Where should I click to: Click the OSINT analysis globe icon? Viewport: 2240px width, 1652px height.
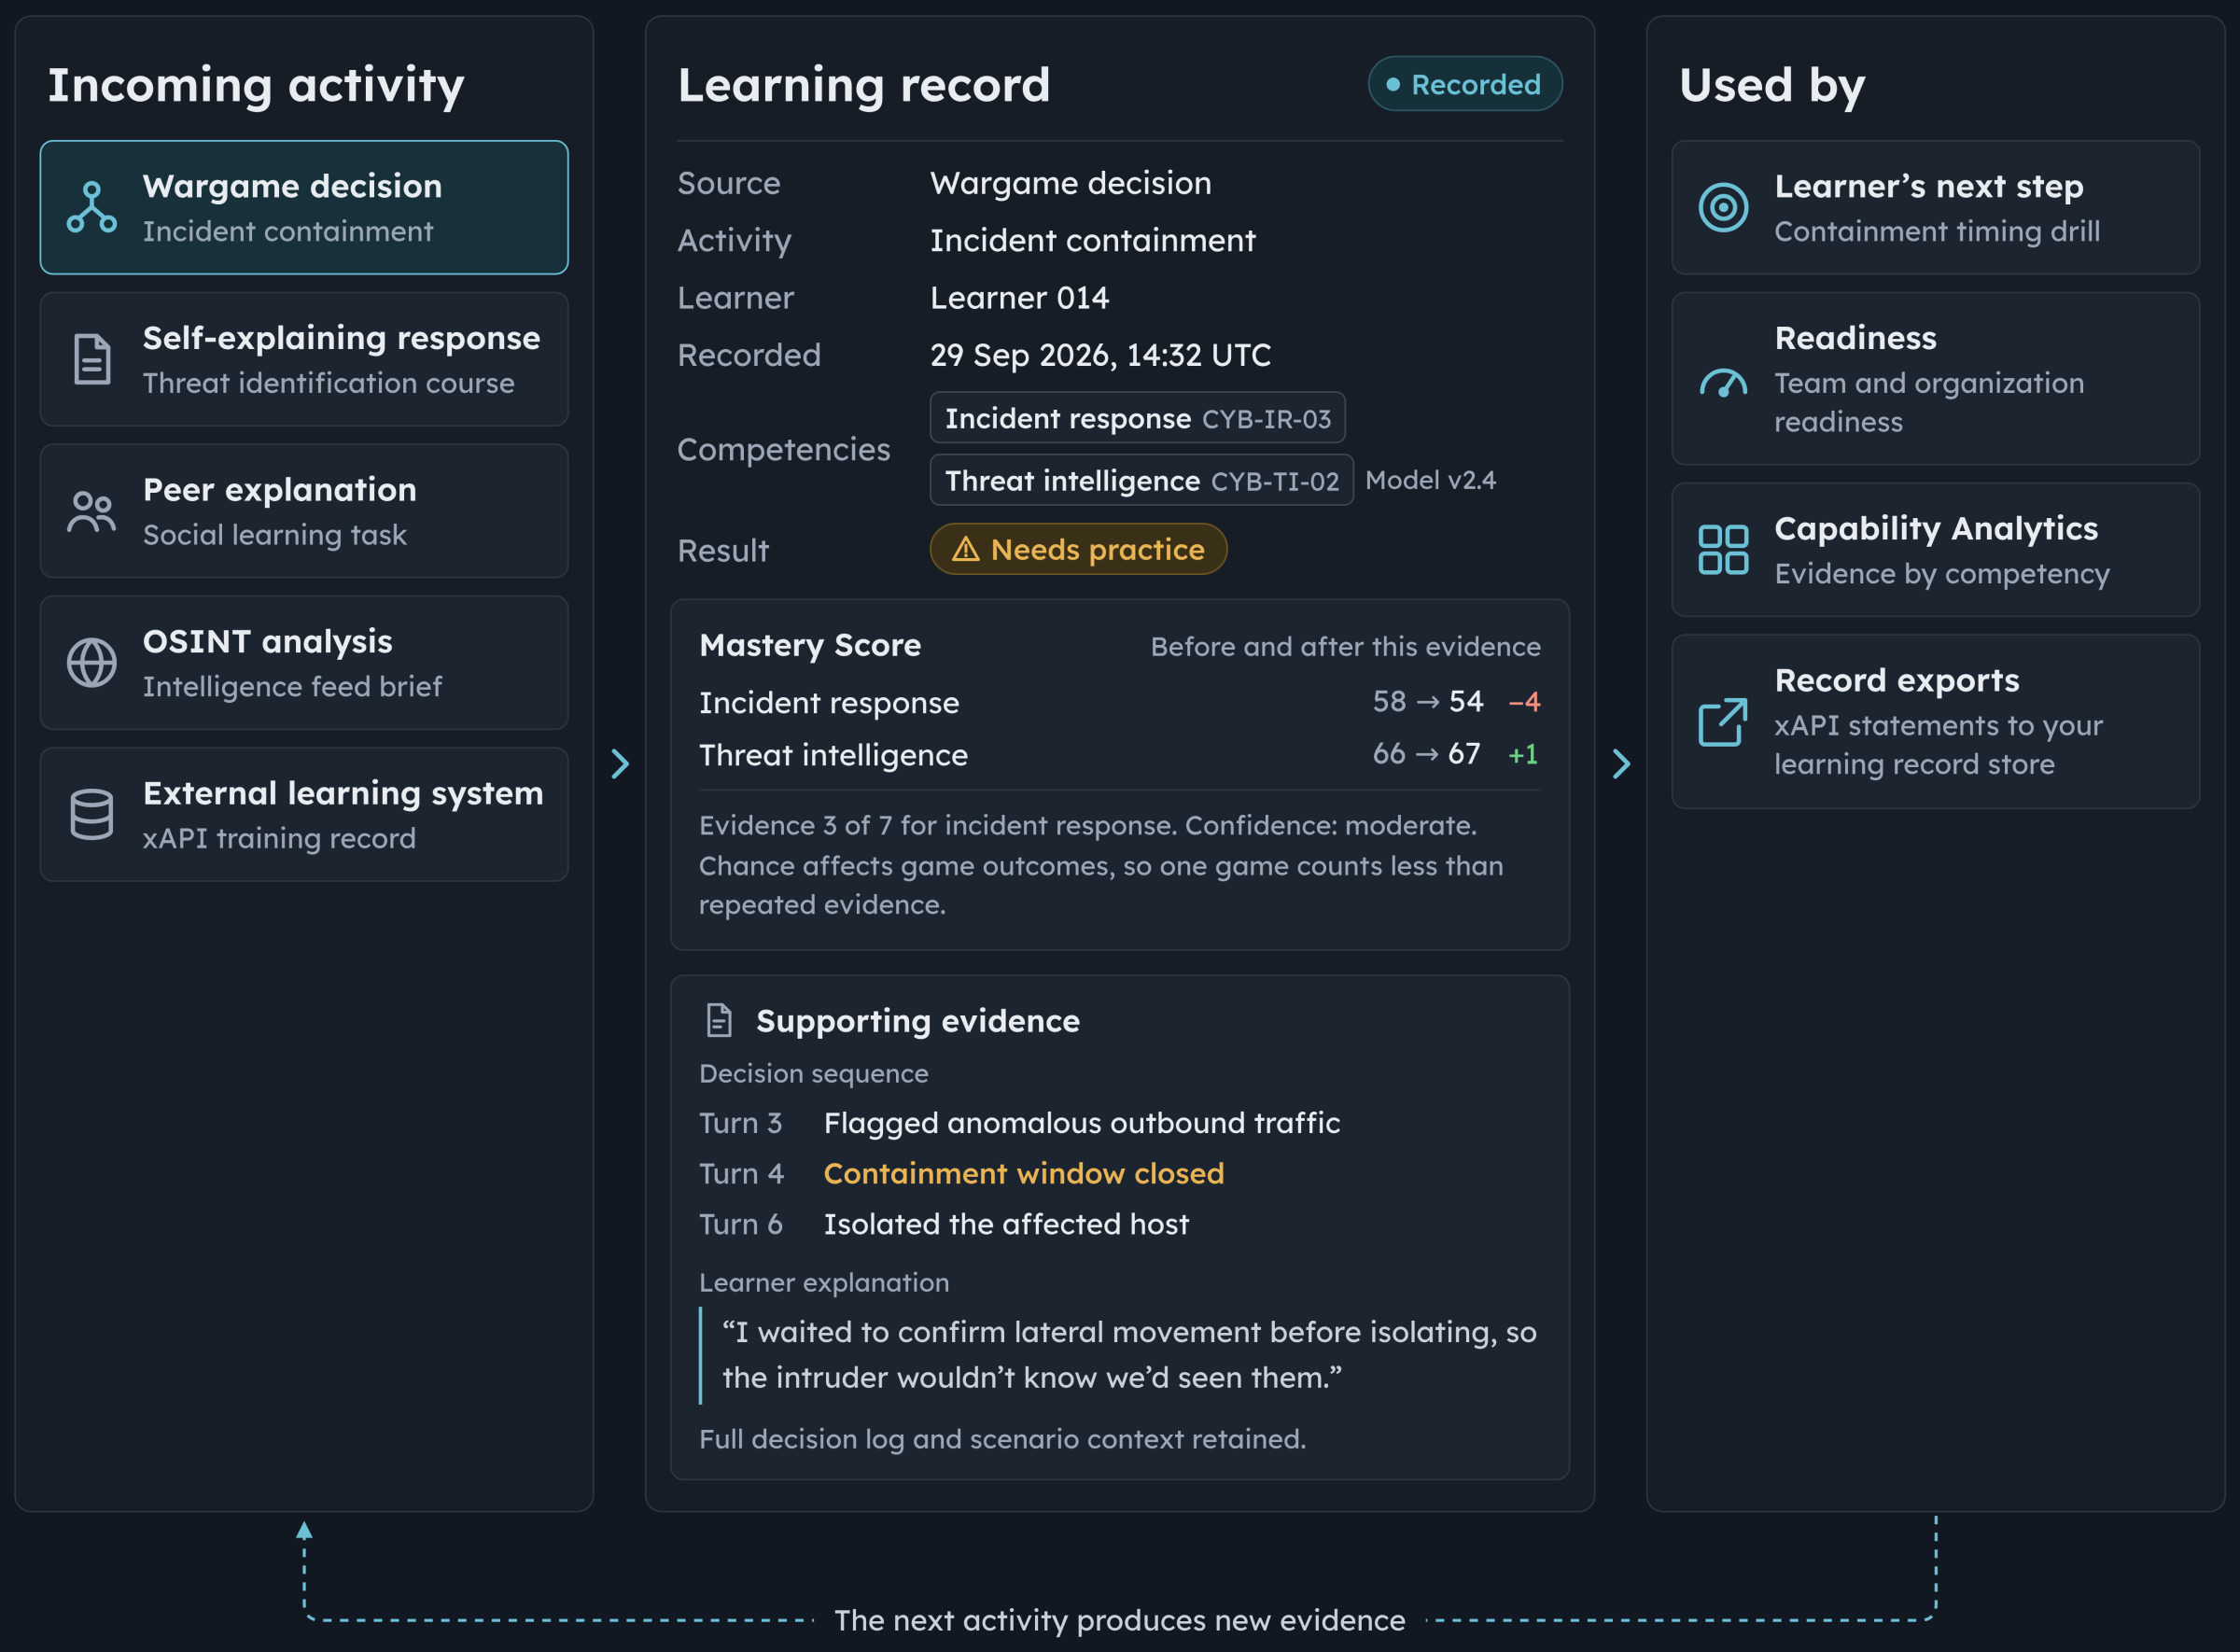point(91,662)
